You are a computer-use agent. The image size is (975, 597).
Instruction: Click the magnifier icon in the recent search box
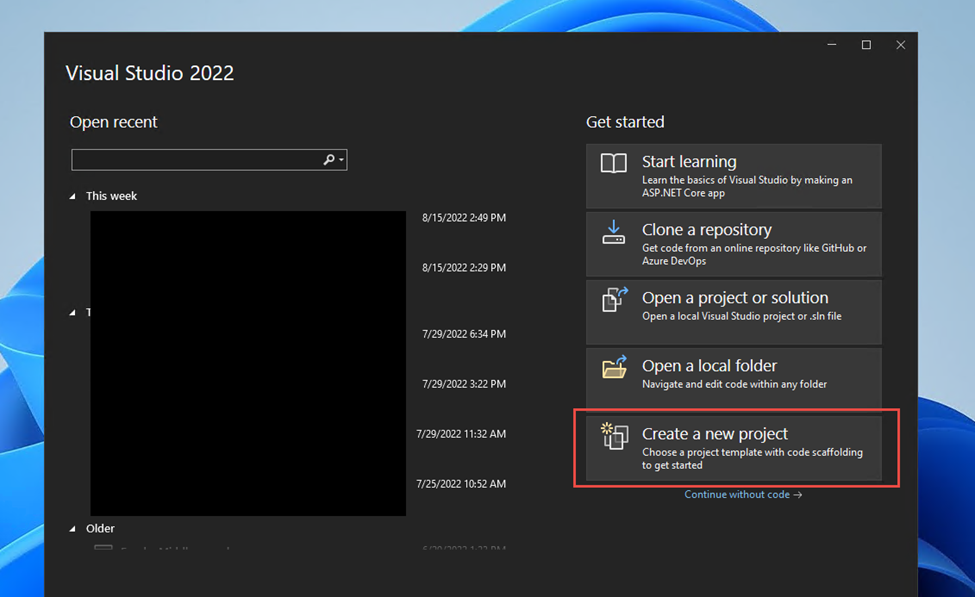[328, 160]
